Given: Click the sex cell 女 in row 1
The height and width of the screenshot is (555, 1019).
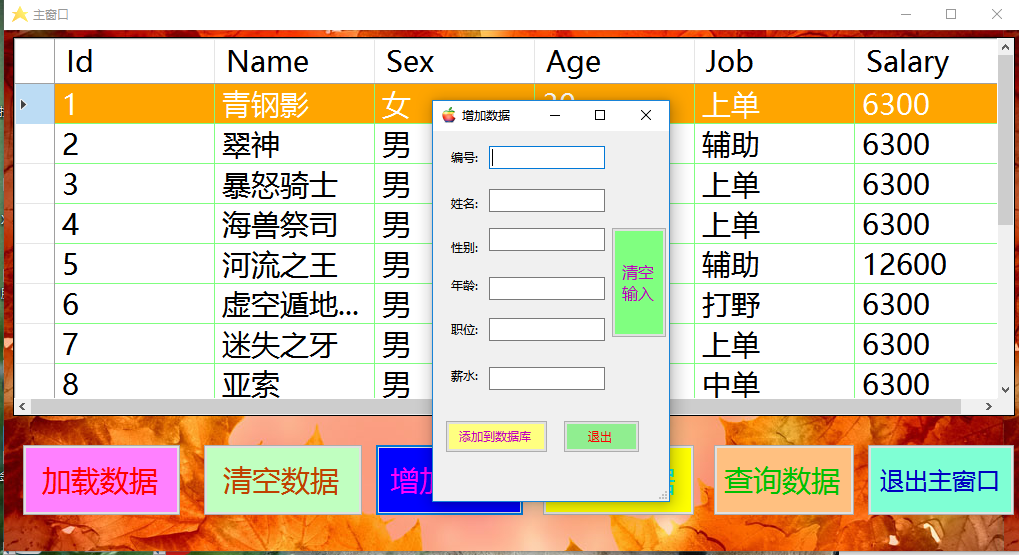Looking at the screenshot, I should pos(404,104).
